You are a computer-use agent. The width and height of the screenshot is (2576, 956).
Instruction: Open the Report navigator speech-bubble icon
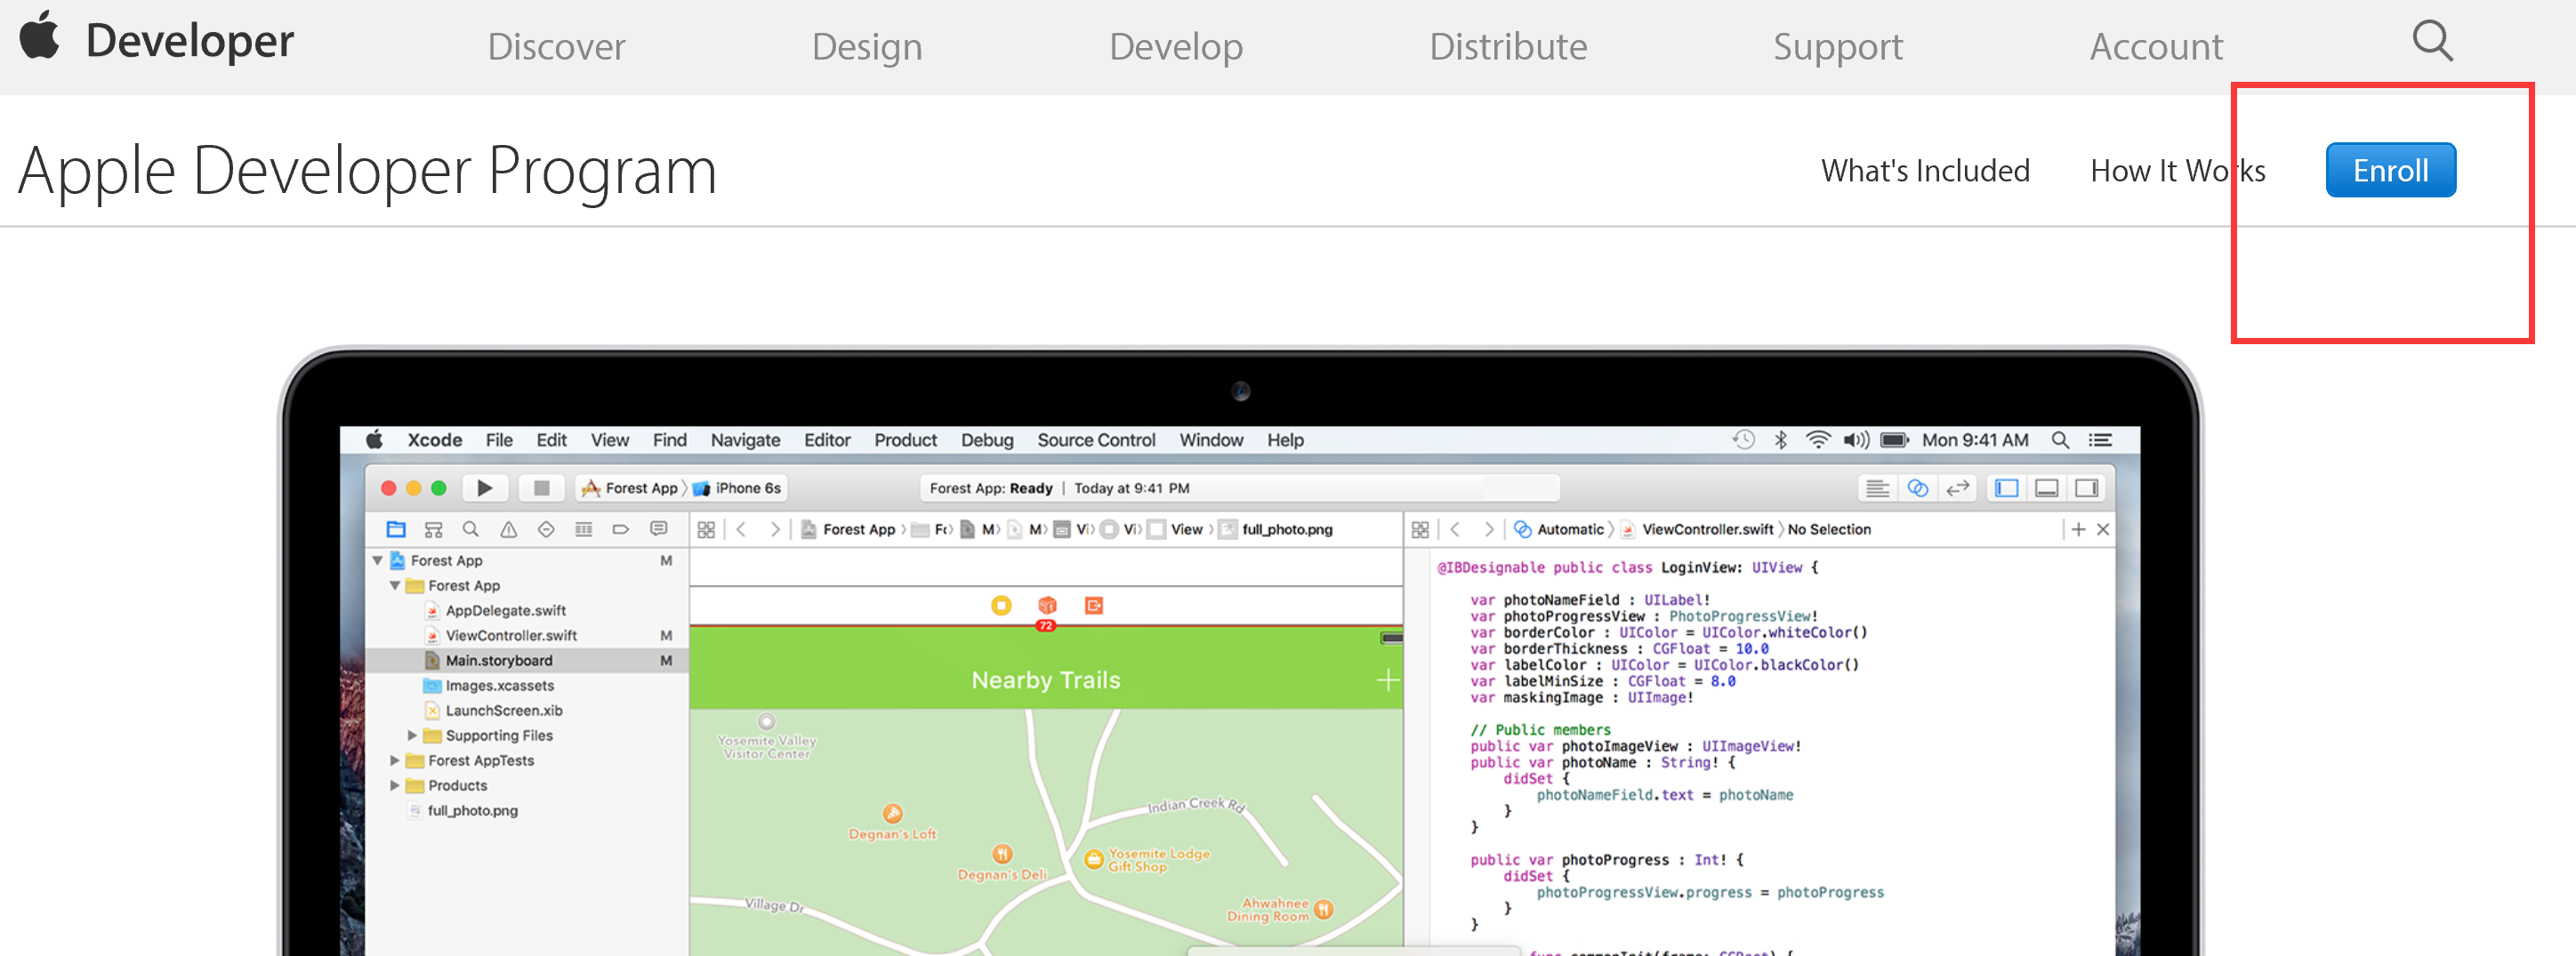click(x=658, y=529)
